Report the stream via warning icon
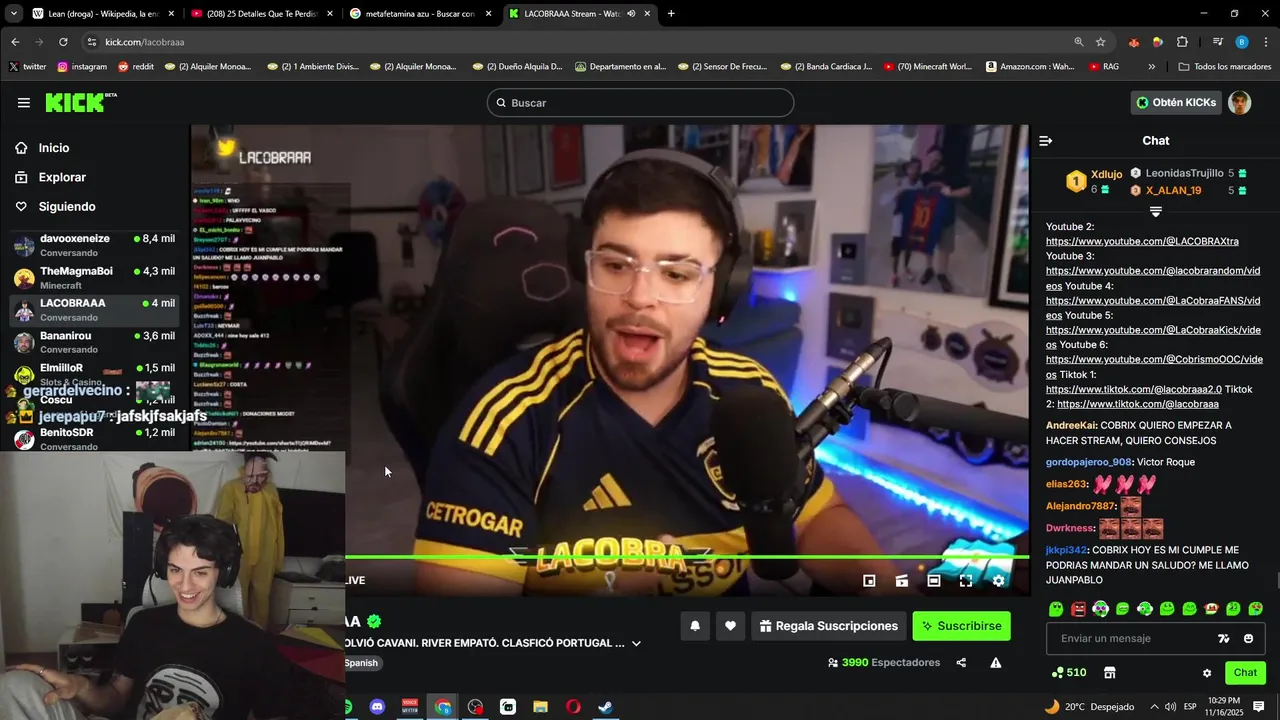The image size is (1280, 720). pos(995,663)
